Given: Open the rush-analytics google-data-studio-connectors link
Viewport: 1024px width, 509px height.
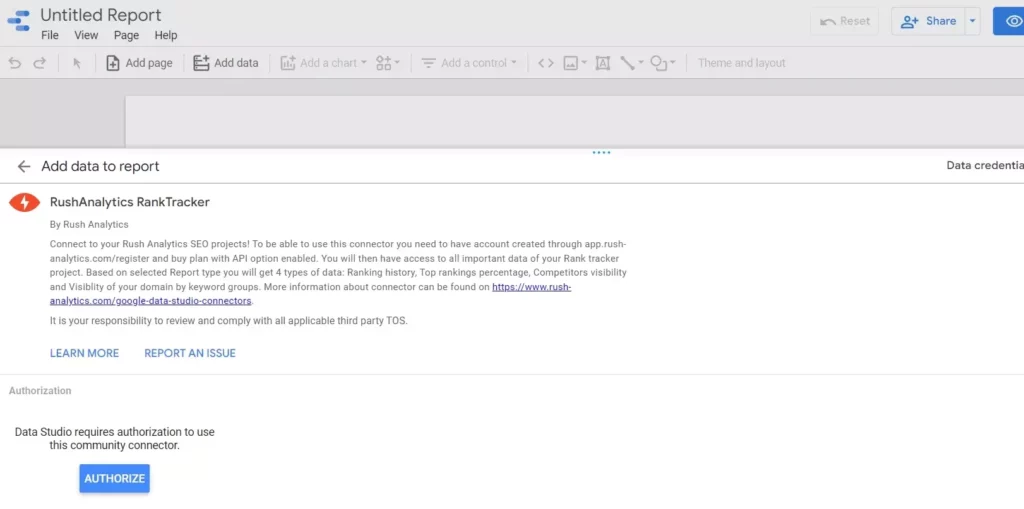Looking at the screenshot, I should (310, 294).
